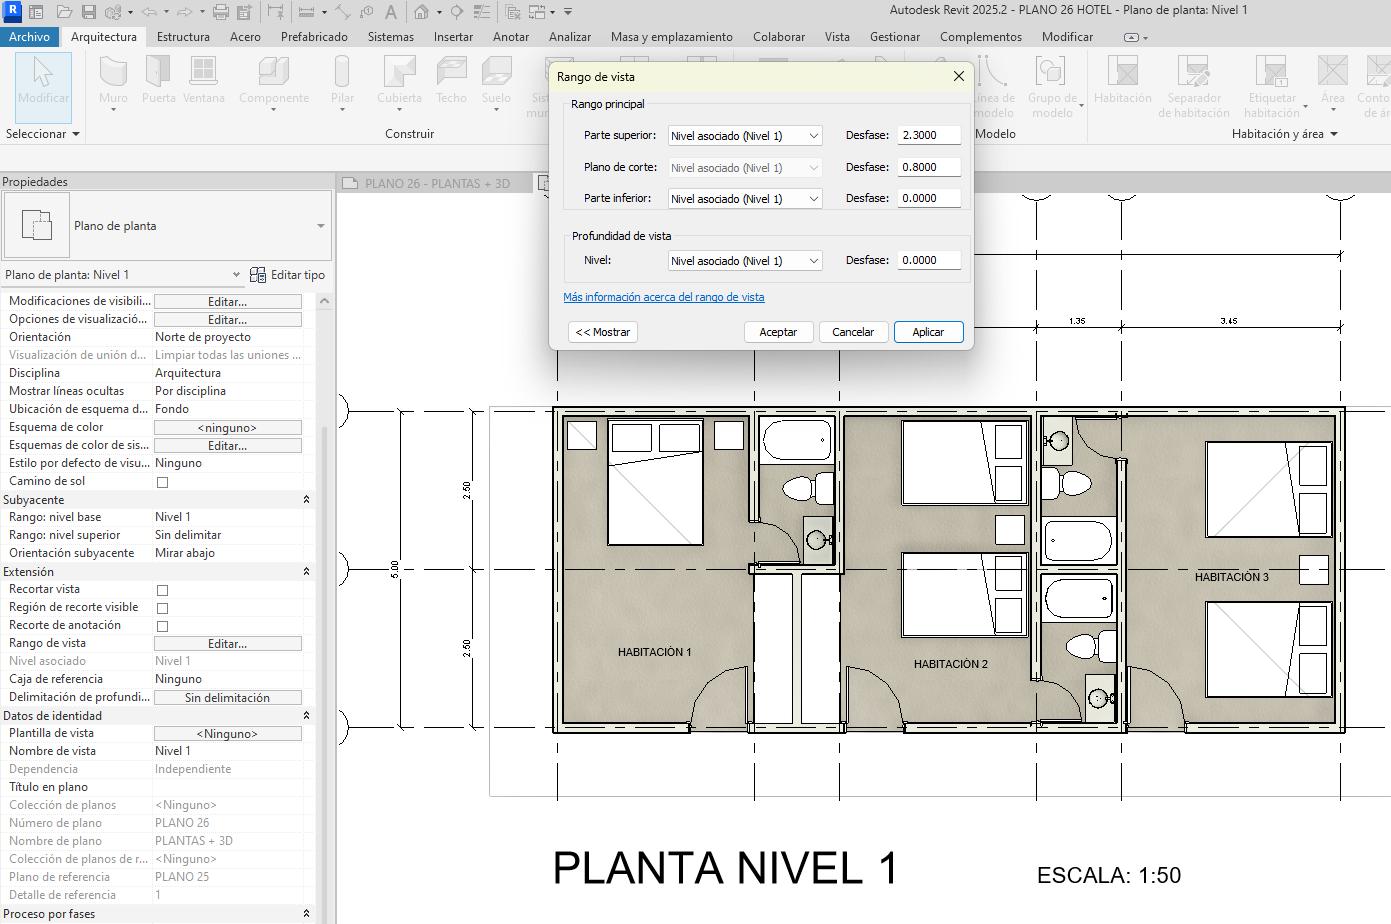
Task: Click the Plano de corte Desfase field
Action: [929, 167]
